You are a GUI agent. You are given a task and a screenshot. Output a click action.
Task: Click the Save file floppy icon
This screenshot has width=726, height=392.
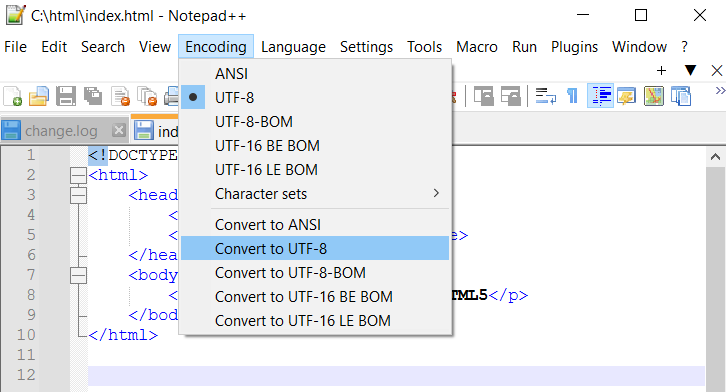pyautogui.click(x=66, y=96)
